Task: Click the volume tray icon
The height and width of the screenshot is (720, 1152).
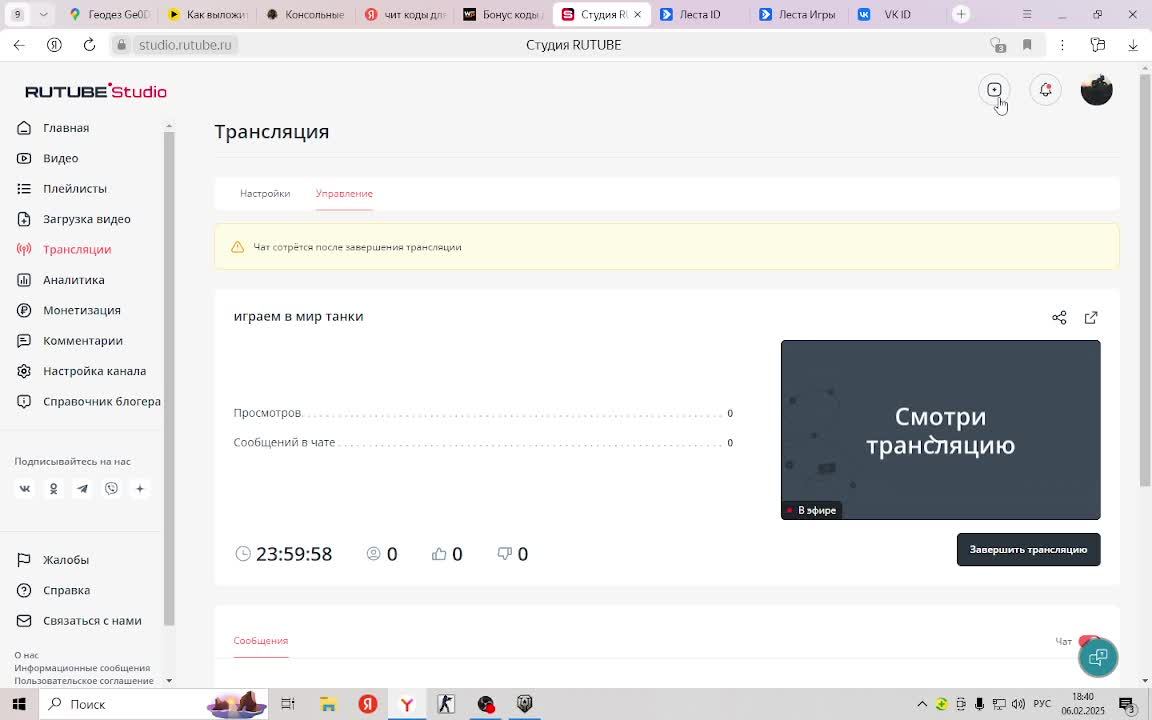Action: click(1018, 704)
